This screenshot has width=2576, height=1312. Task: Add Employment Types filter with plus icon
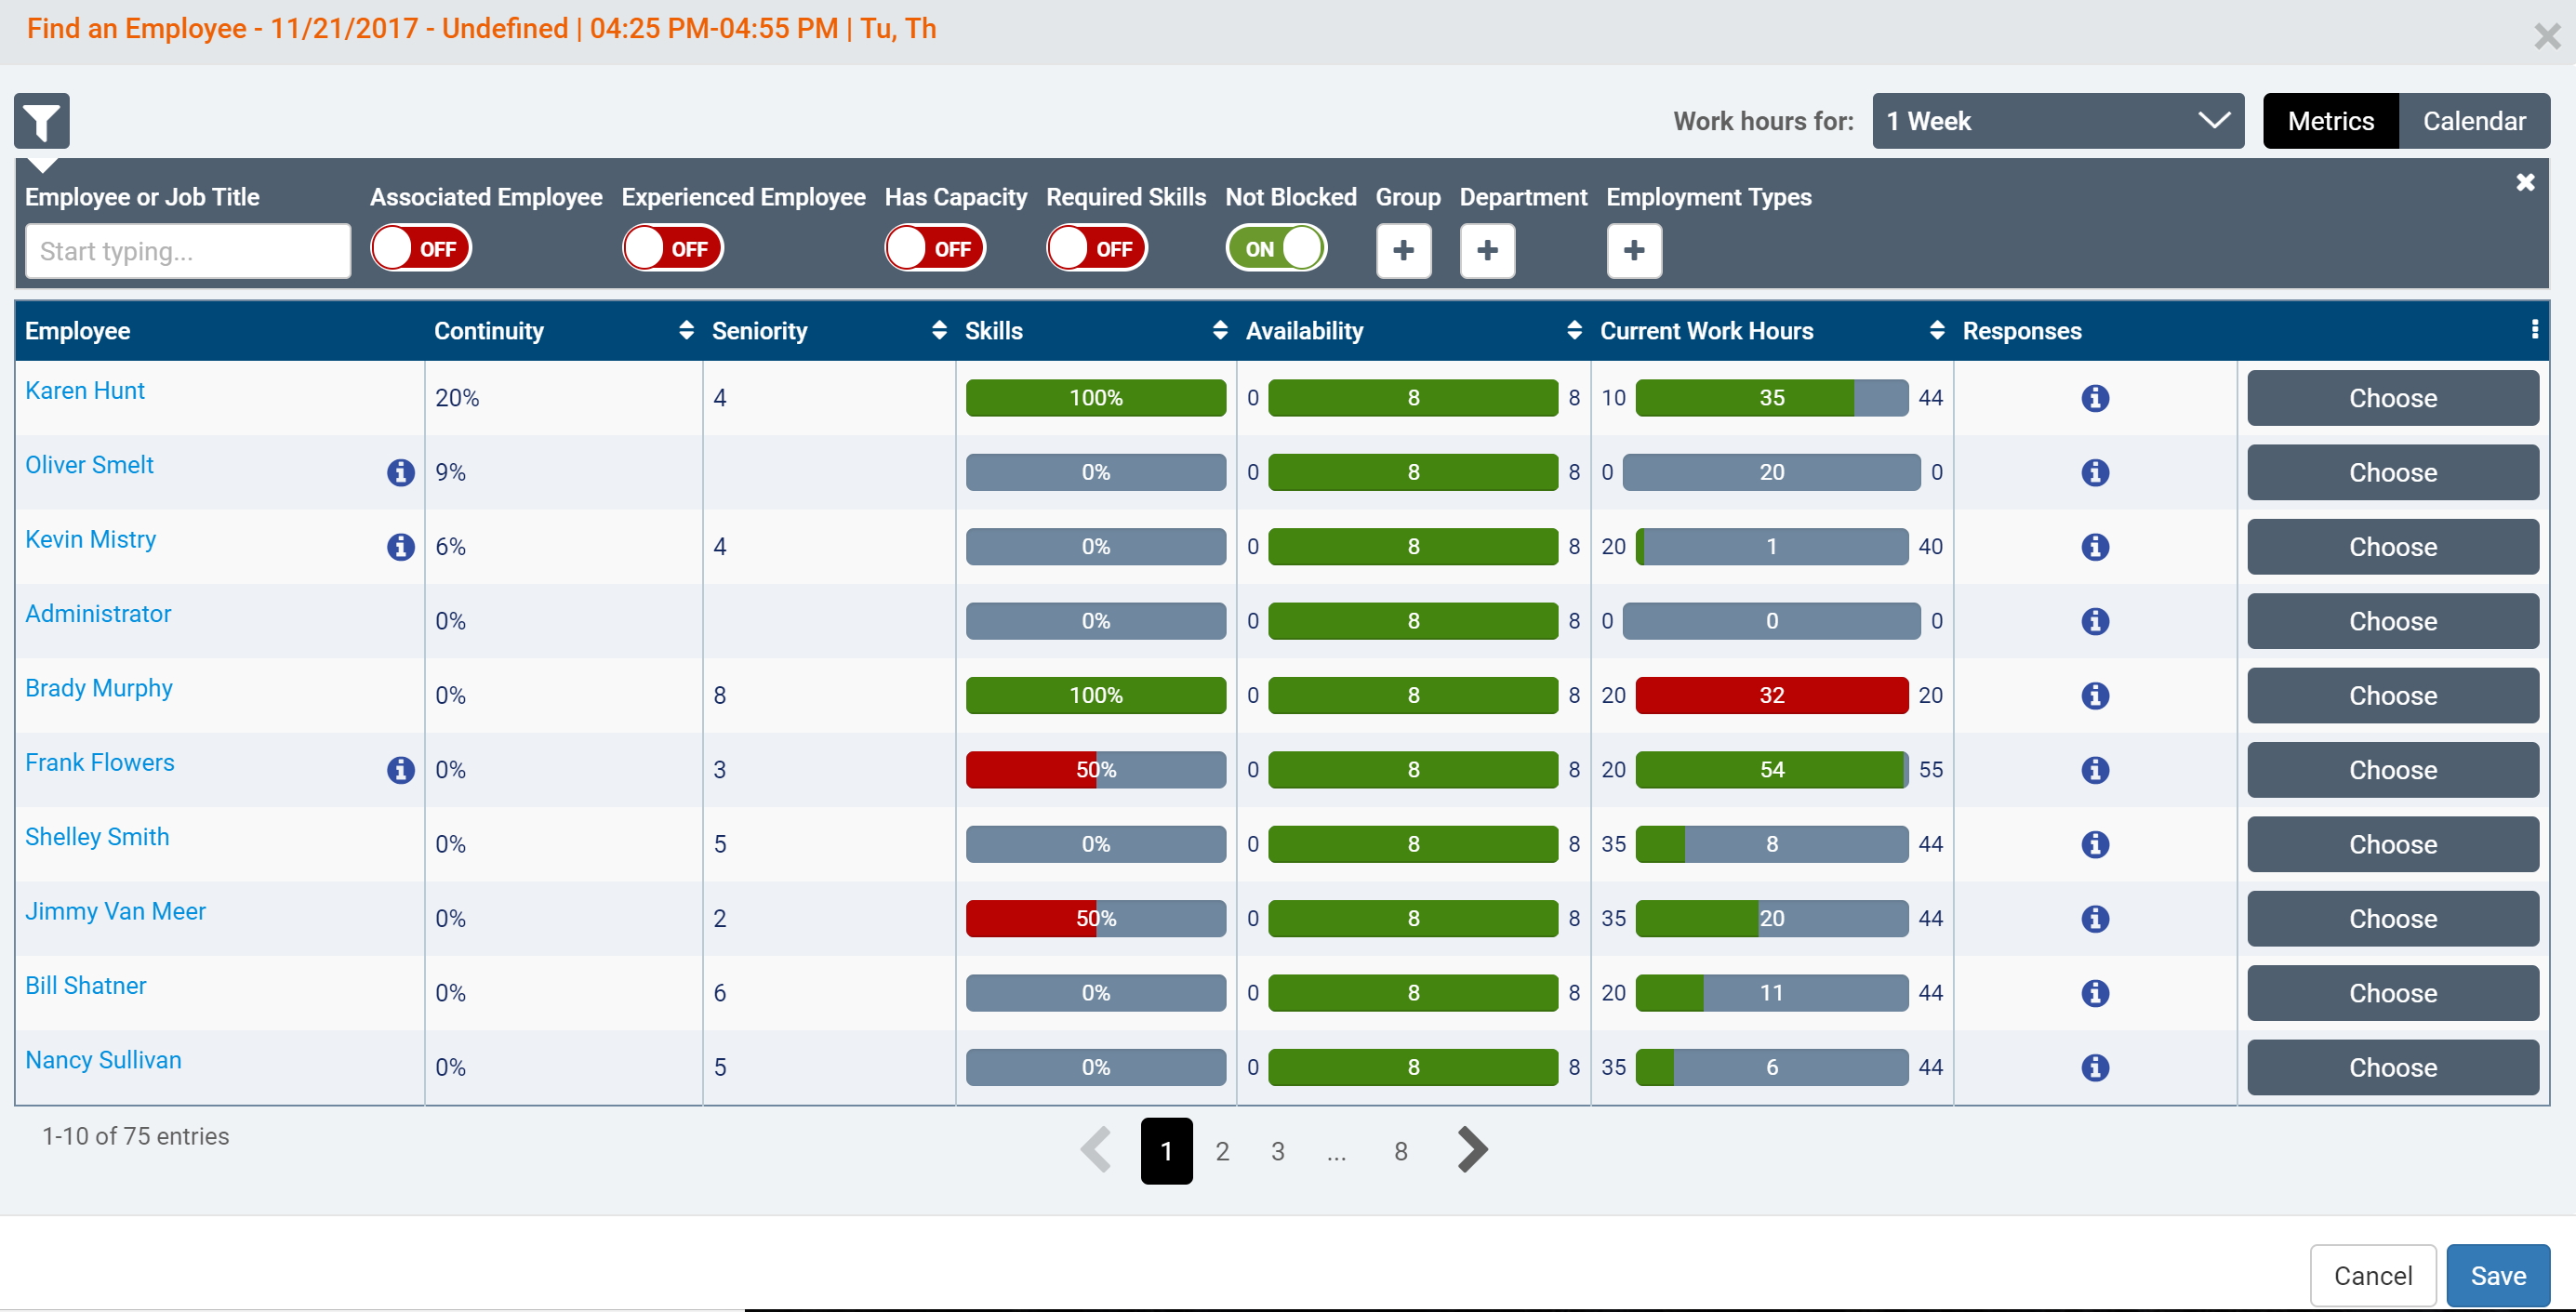(1633, 250)
